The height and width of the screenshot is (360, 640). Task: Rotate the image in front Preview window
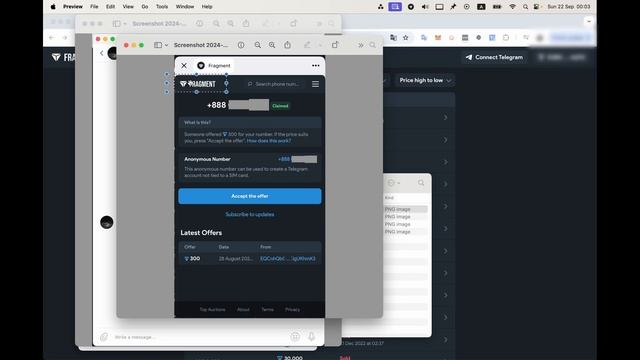pyautogui.click(x=335, y=45)
